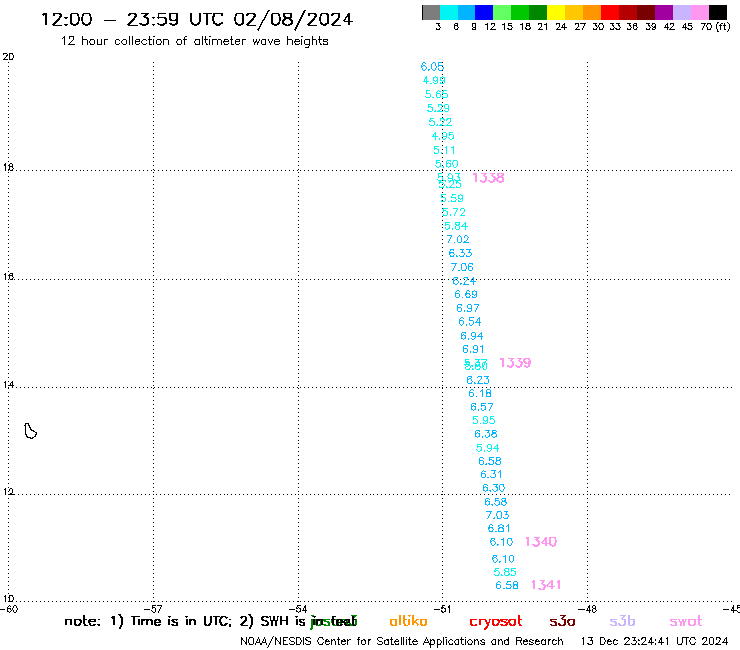This screenshot has width=740, height=650.
Task: Select the wave height value 7.03
Action: click(497, 515)
